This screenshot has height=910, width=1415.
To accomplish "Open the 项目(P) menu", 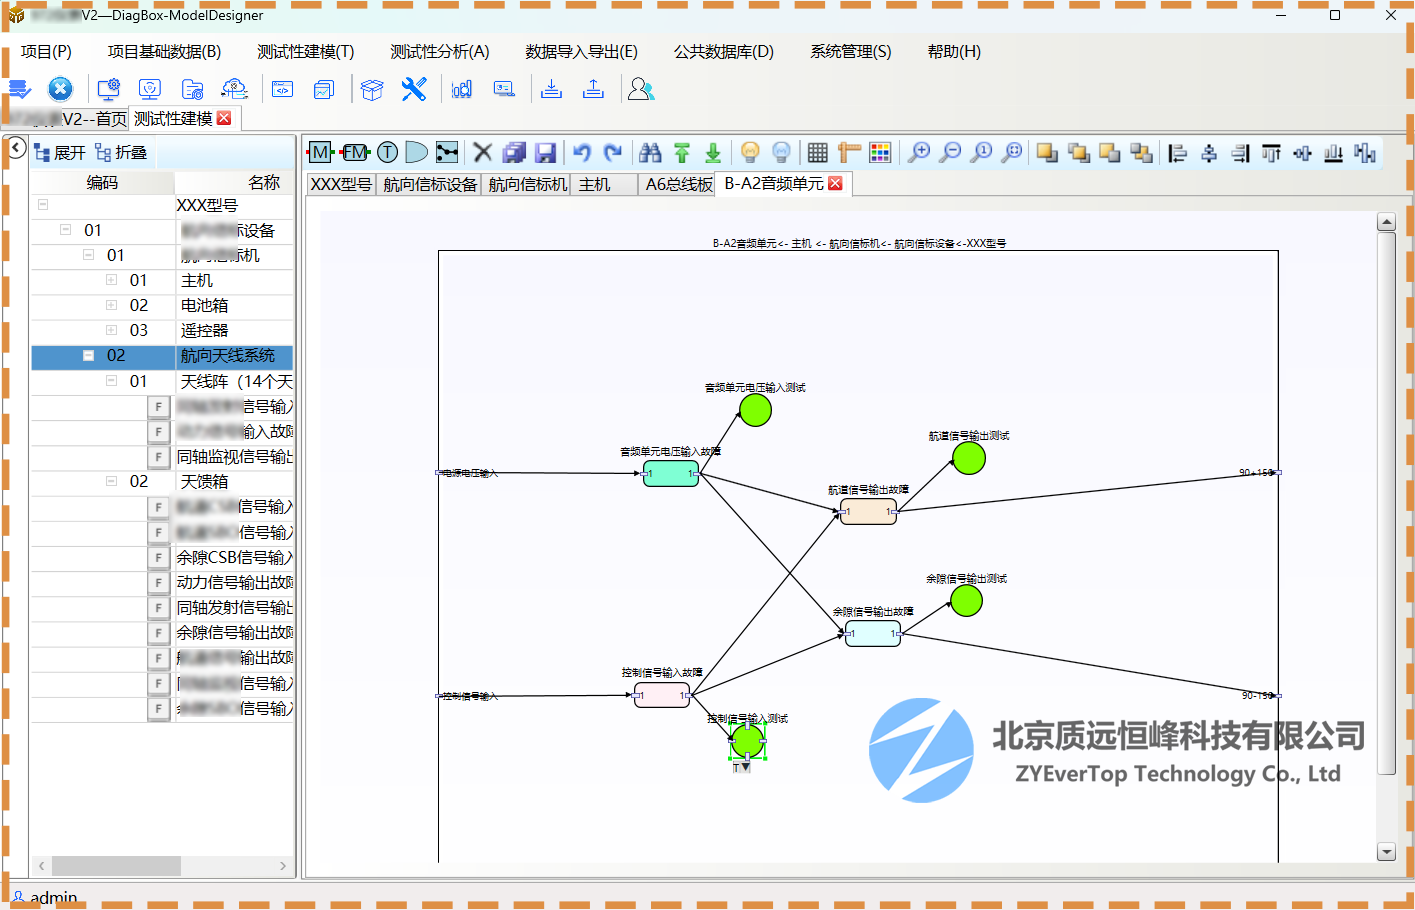I will point(46,51).
